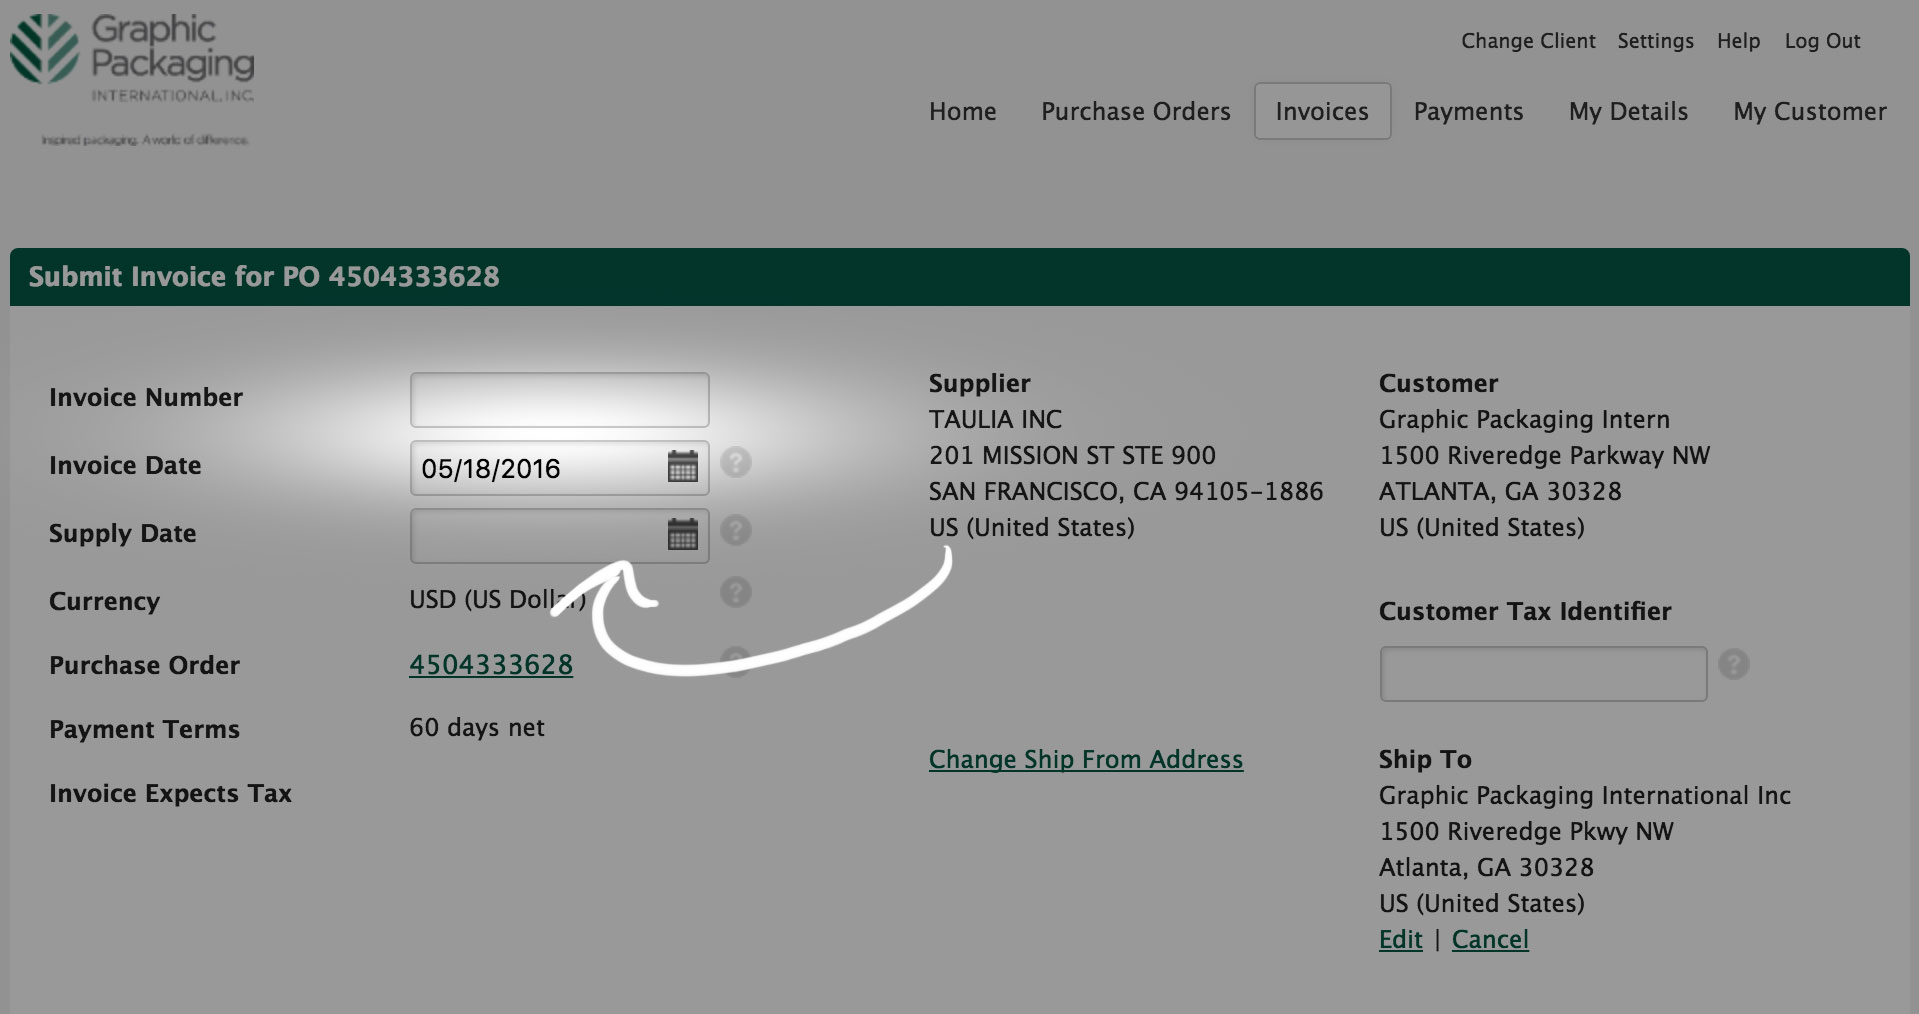Viewport: 1919px width, 1014px height.
Task: Click Log Out
Action: (x=1823, y=41)
